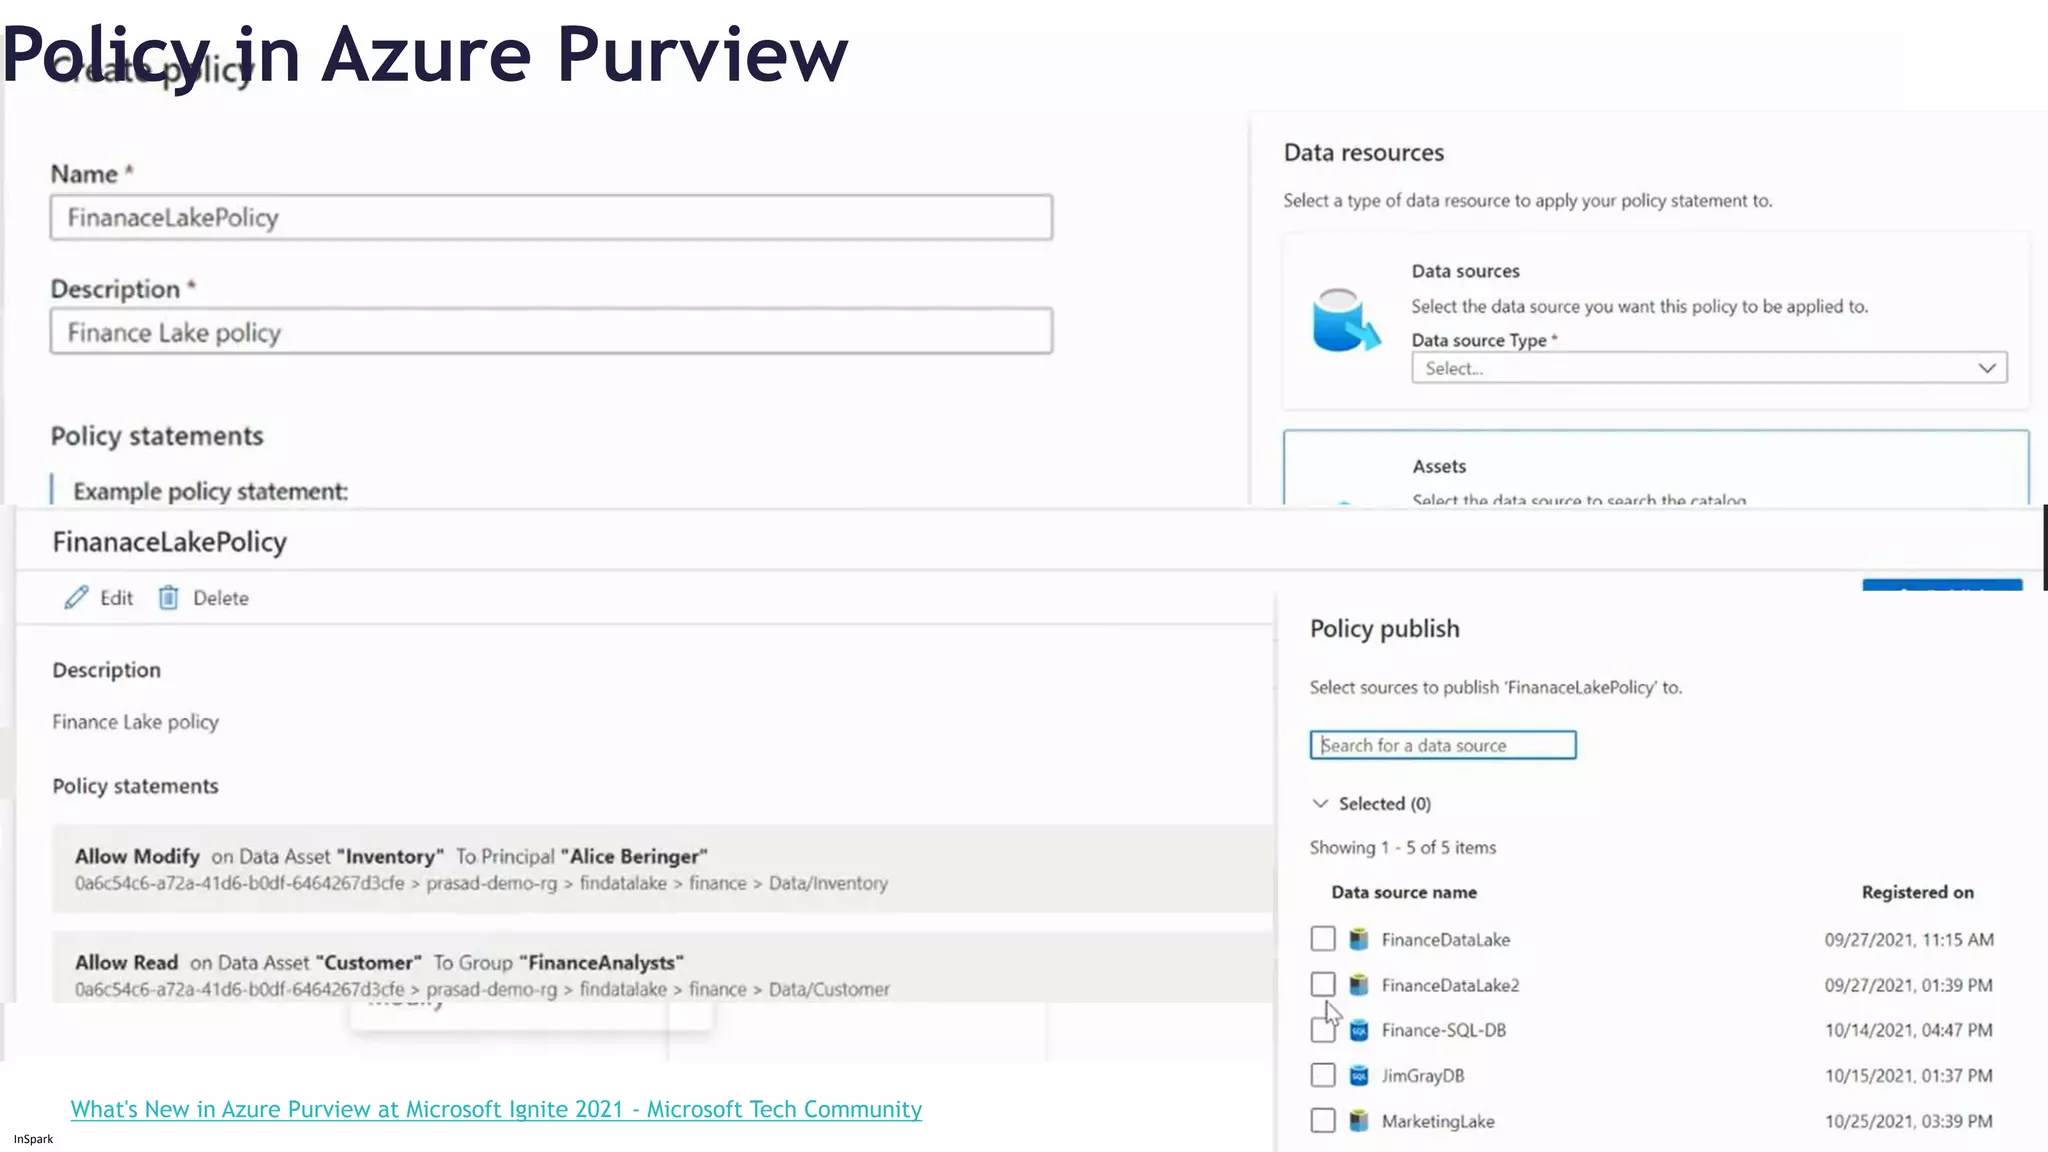Sort by Data source name column header
Screen dimensions: 2048x1152
[x=1404, y=892]
